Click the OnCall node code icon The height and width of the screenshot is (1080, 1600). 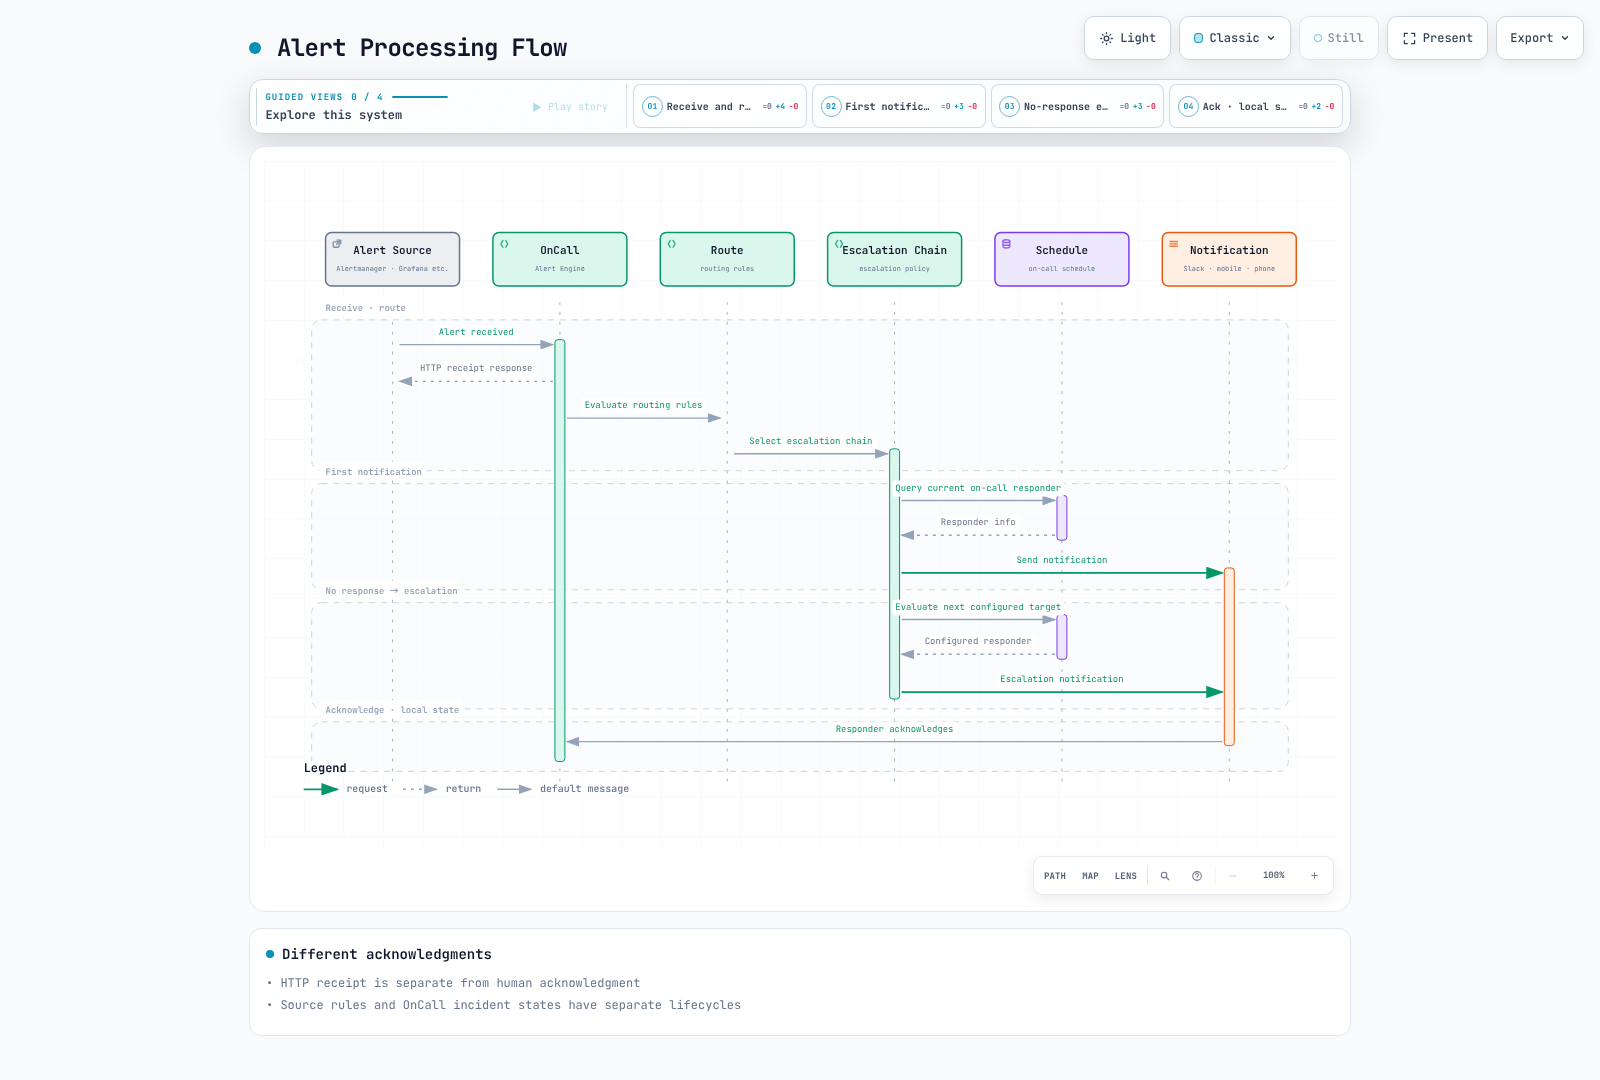click(x=504, y=244)
